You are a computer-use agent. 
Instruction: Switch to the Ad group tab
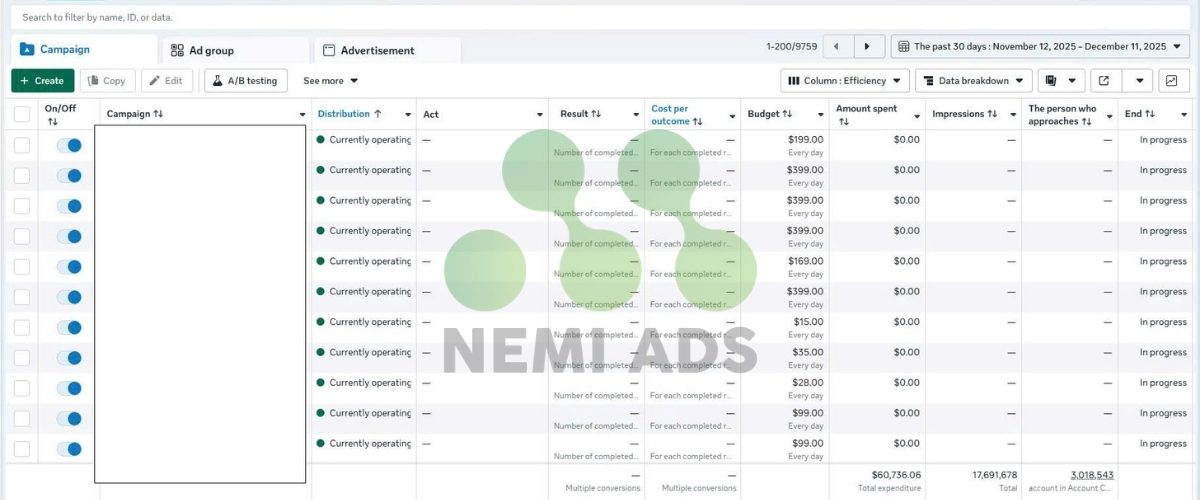pyautogui.click(x=236, y=50)
